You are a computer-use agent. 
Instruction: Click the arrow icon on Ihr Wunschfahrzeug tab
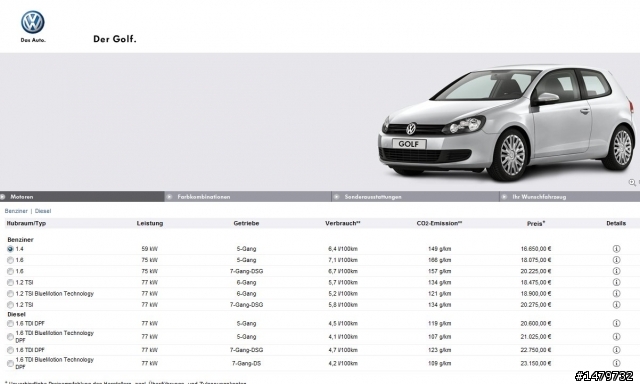(504, 197)
